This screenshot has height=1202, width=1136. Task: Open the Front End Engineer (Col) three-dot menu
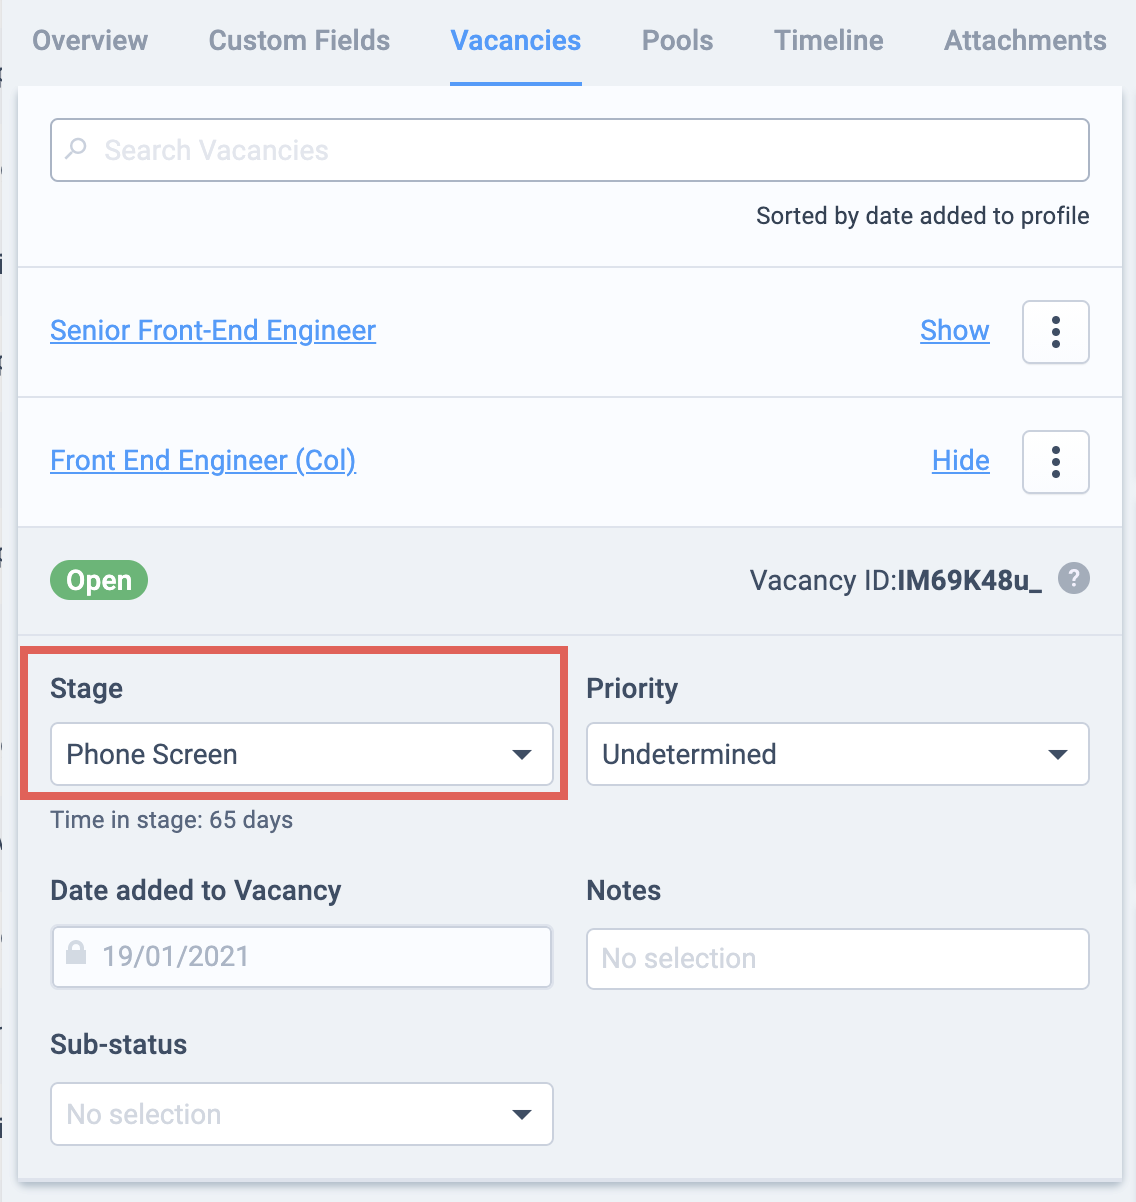[1056, 462]
